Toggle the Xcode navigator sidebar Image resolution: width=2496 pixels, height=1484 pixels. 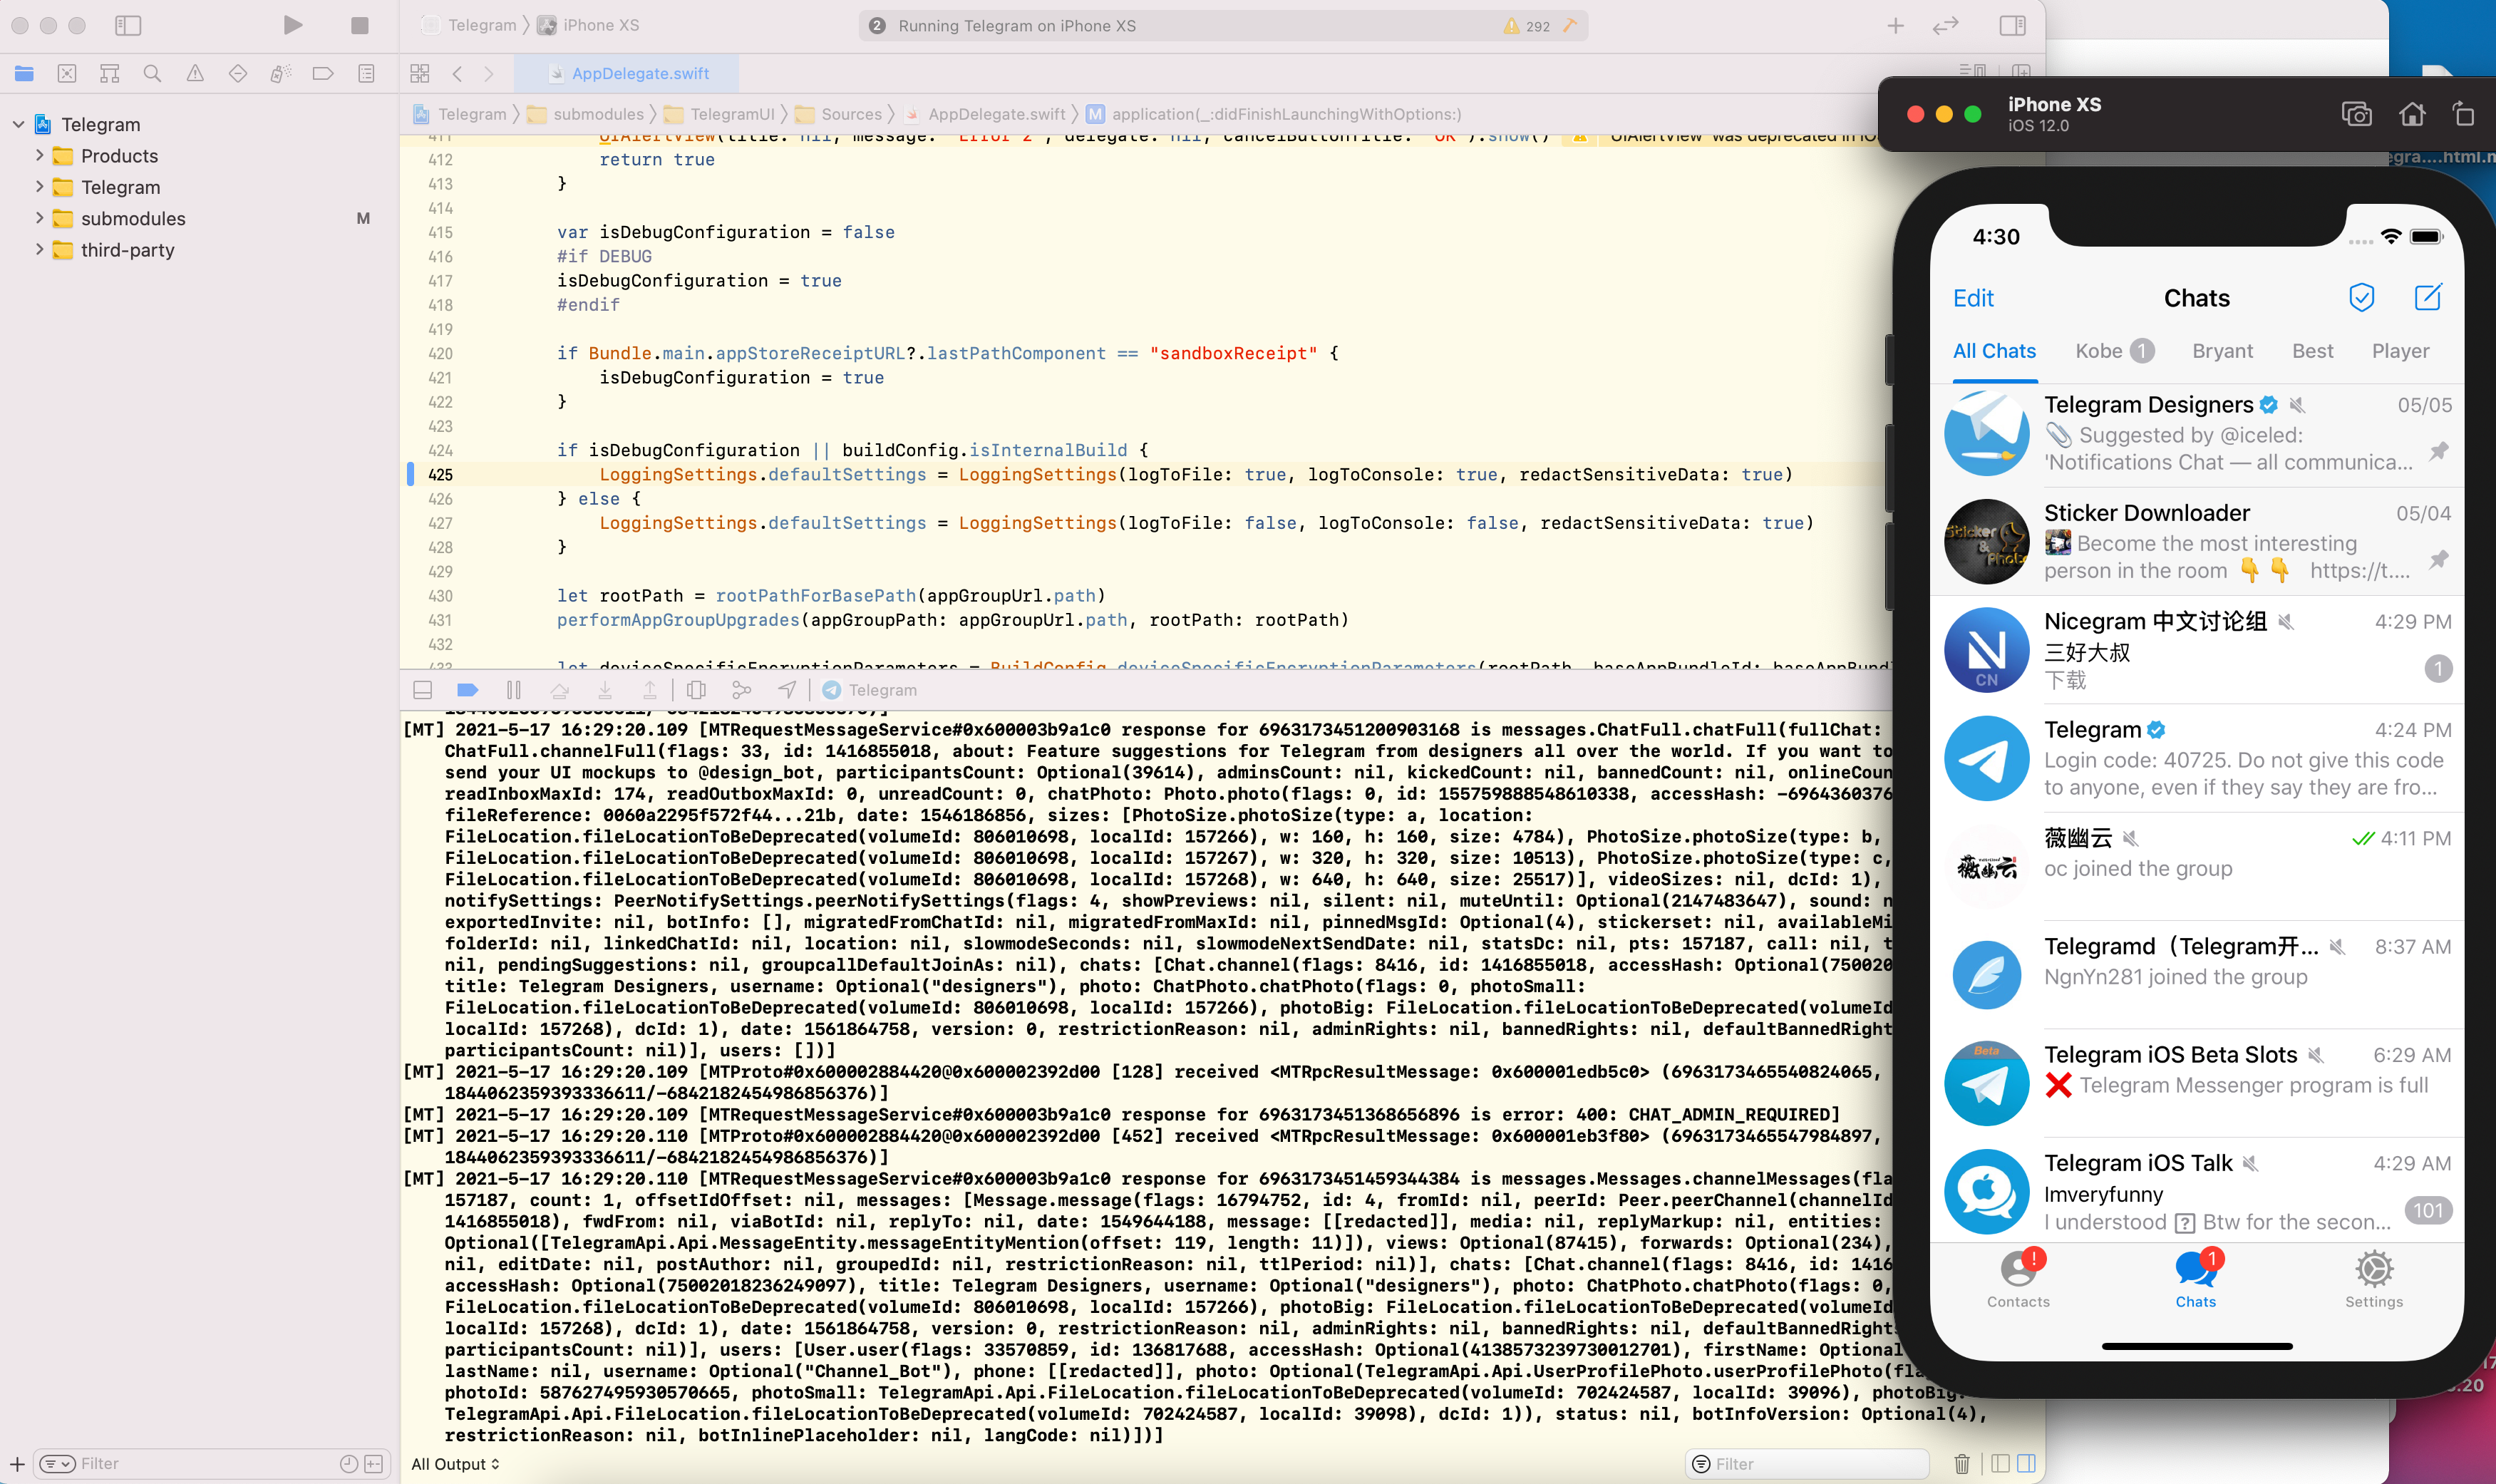click(x=128, y=25)
